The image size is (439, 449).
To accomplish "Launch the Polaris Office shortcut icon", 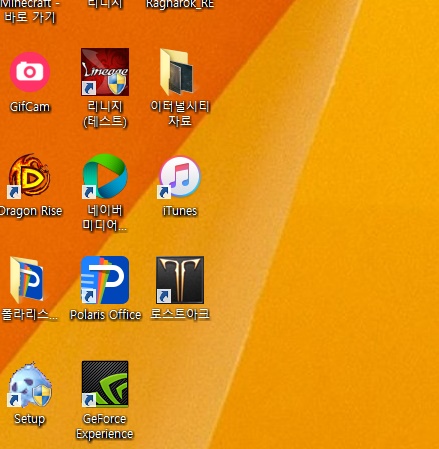I will pyautogui.click(x=105, y=280).
